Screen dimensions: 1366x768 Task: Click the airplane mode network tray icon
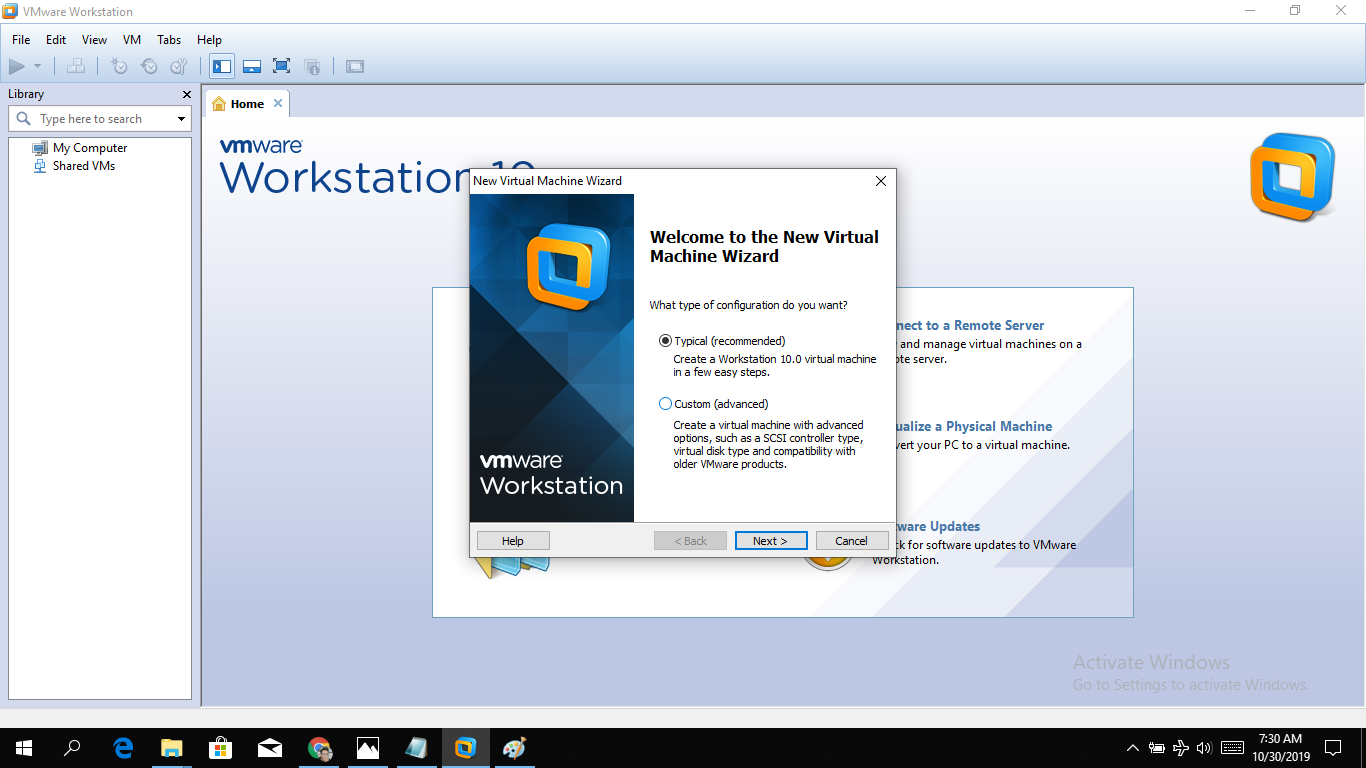(1181, 748)
